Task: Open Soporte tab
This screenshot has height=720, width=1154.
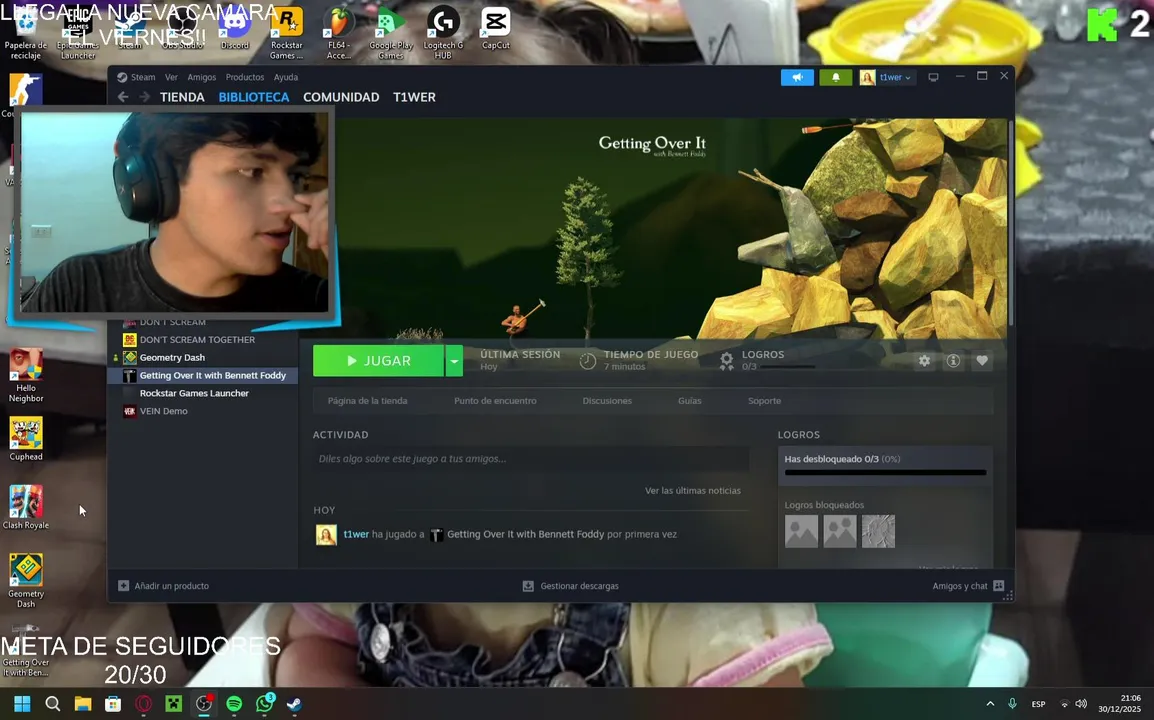Action: click(765, 401)
